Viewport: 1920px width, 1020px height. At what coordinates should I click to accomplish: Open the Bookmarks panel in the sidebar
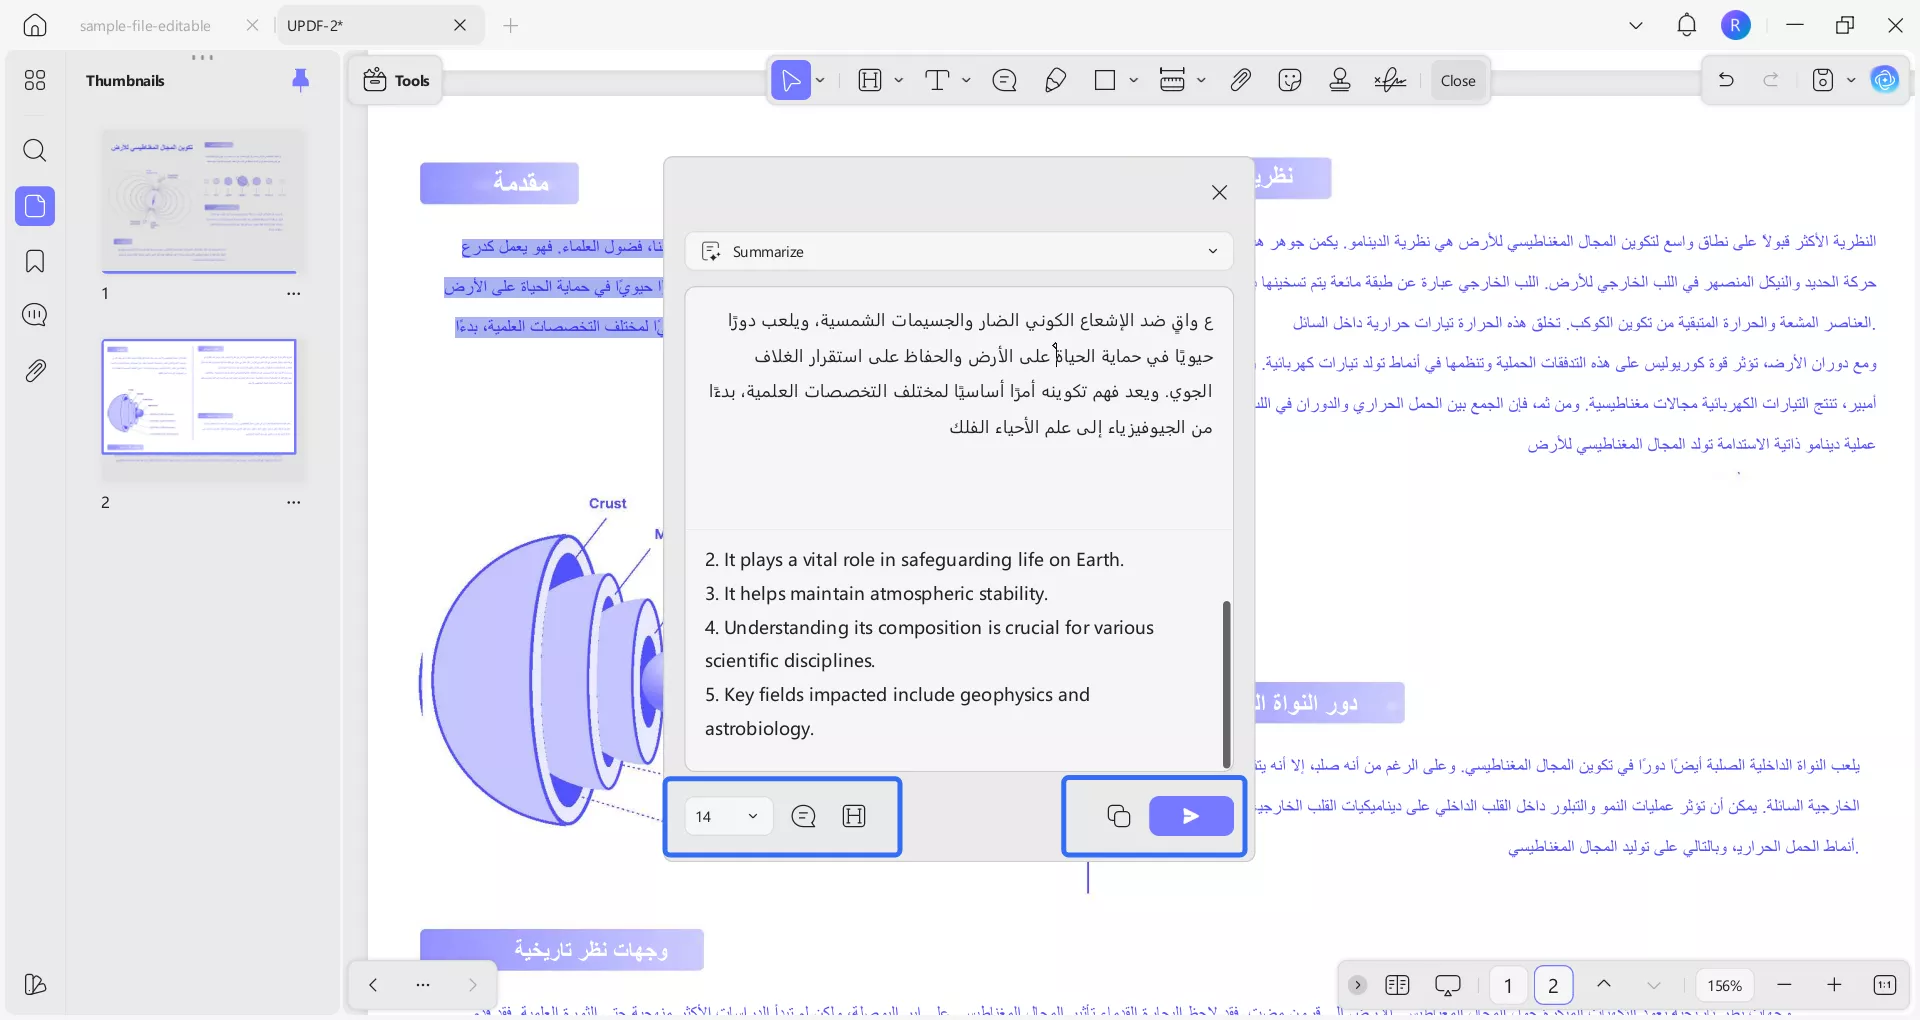[35, 261]
